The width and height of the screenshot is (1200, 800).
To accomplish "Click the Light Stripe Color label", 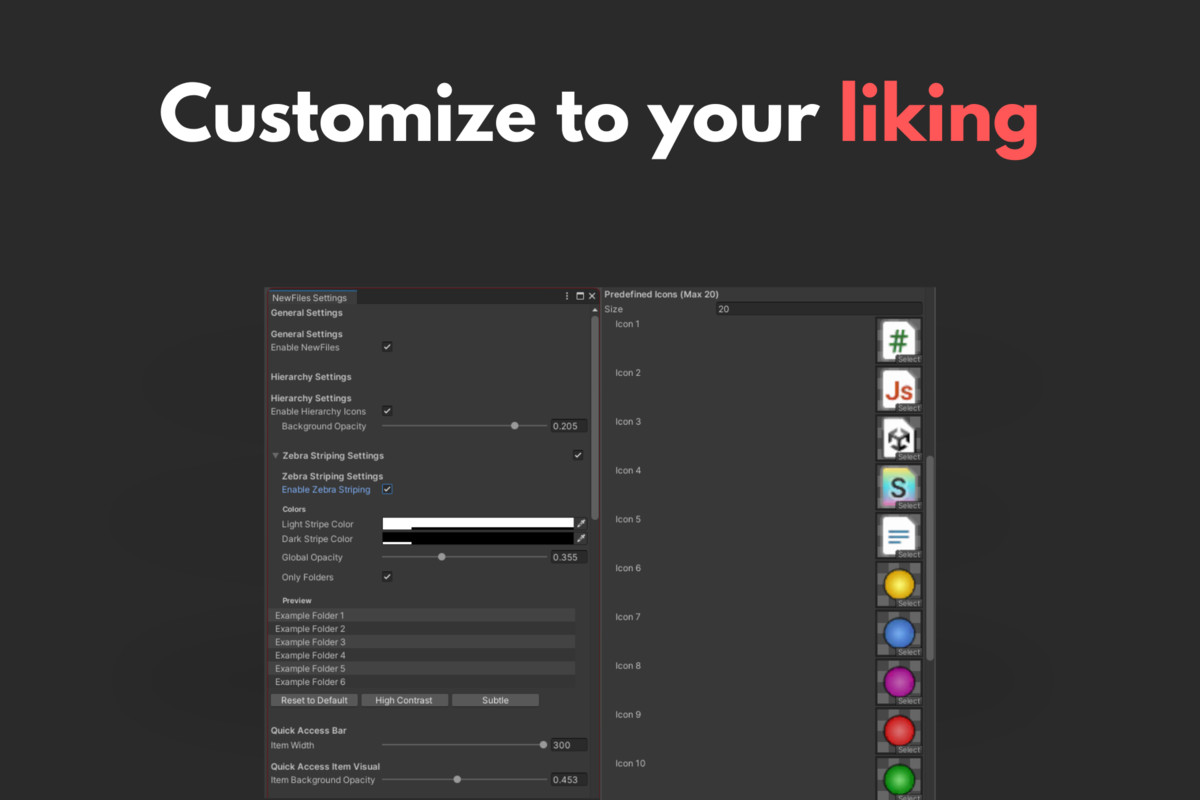I will 318,524.
